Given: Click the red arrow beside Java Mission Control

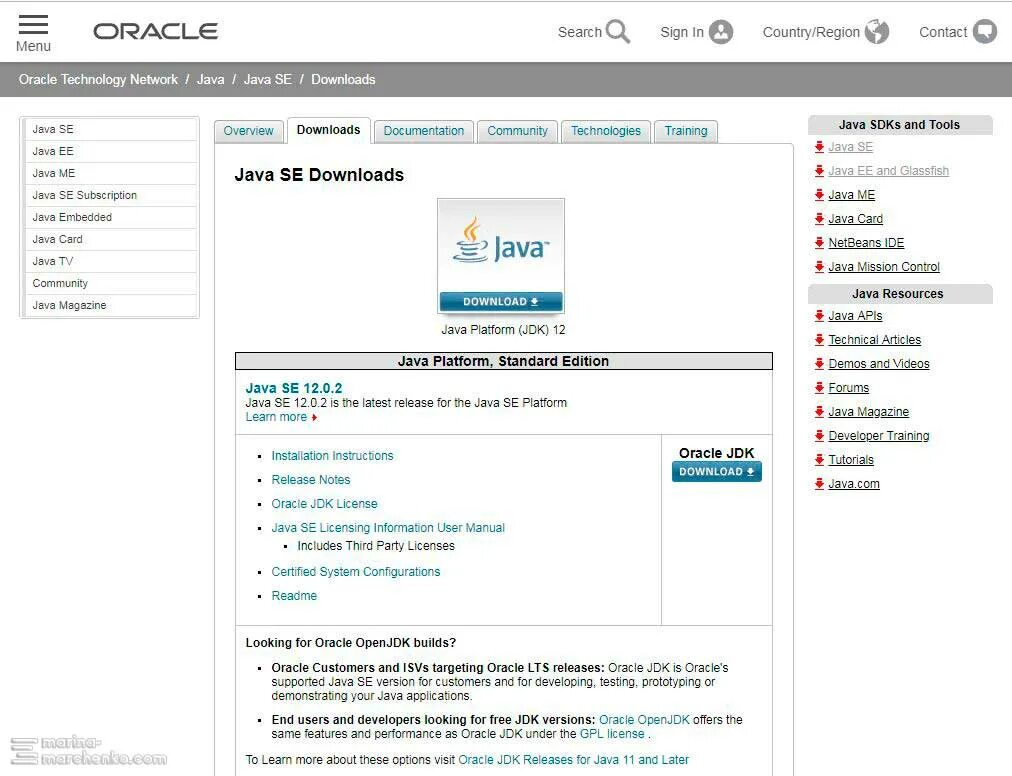Looking at the screenshot, I should (819, 266).
